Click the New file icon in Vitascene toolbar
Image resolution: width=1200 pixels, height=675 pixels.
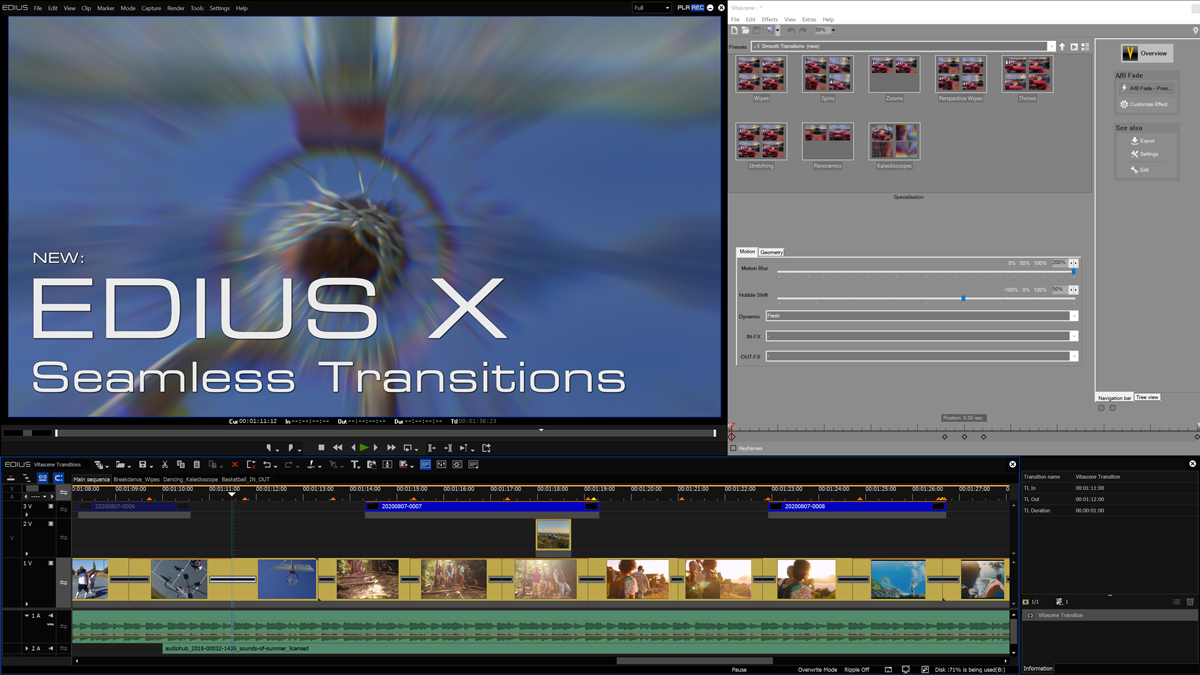734,31
